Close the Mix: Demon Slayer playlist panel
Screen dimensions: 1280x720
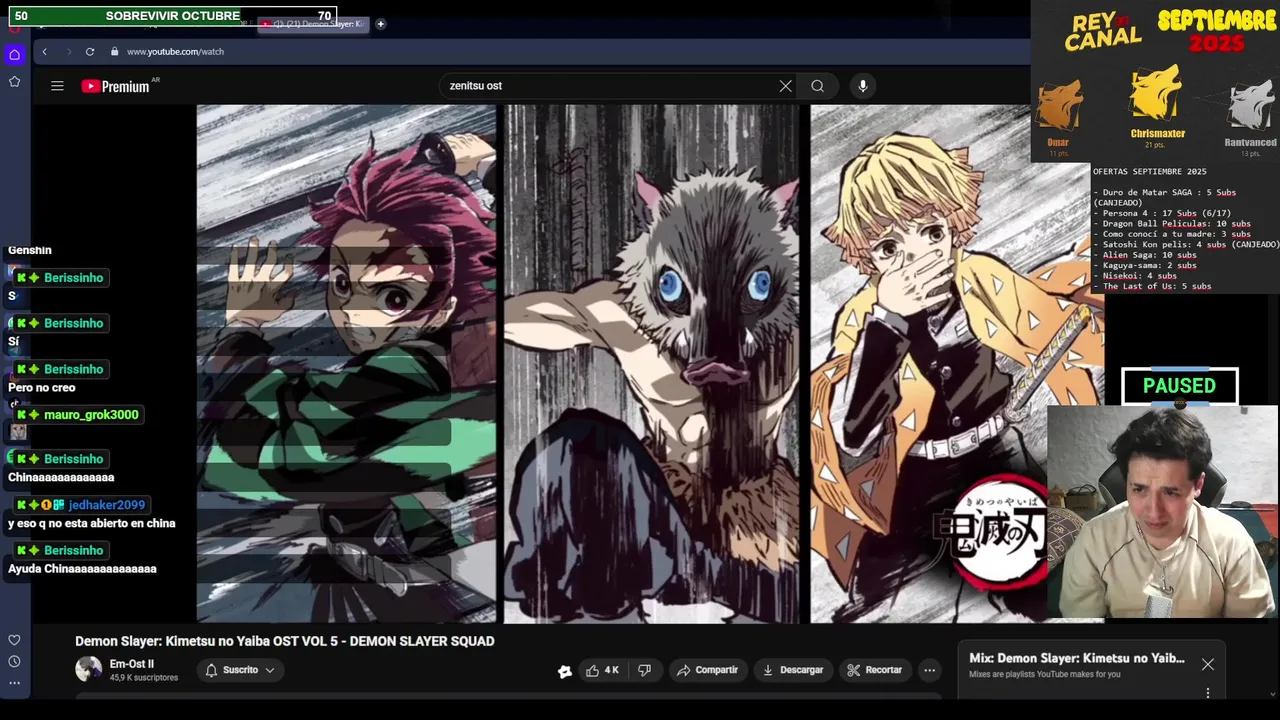pyautogui.click(x=1208, y=665)
